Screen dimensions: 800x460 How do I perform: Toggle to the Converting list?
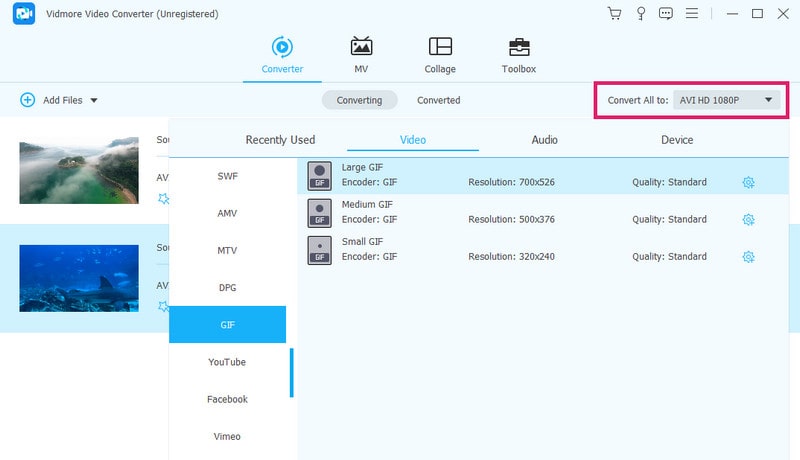[x=359, y=100]
